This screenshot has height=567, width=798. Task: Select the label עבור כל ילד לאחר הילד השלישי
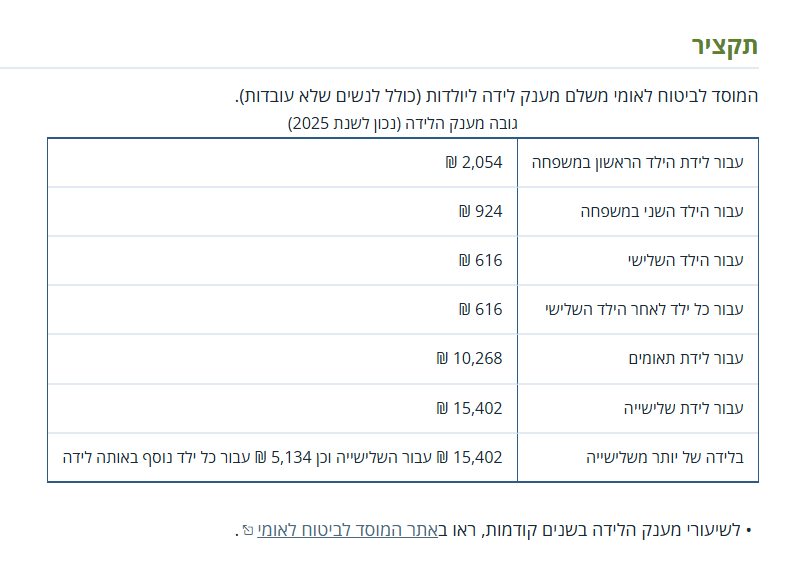coord(644,309)
